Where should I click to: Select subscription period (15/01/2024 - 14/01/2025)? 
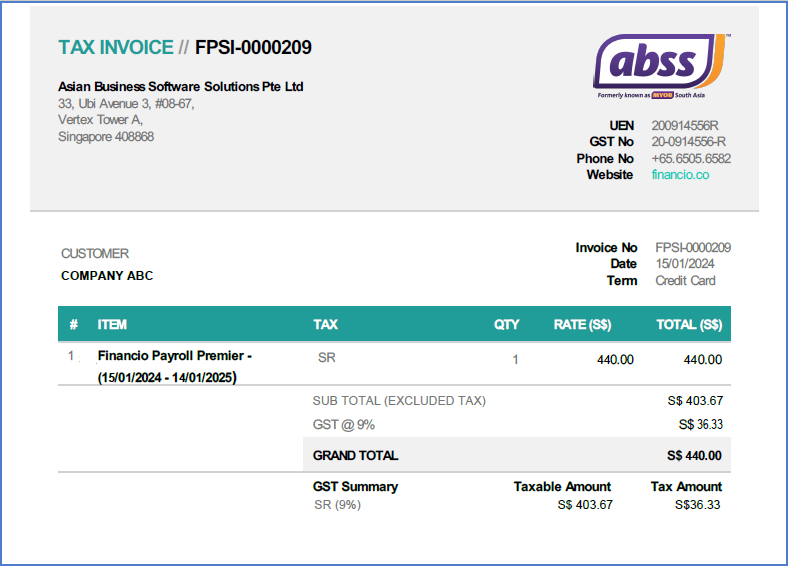(x=167, y=378)
